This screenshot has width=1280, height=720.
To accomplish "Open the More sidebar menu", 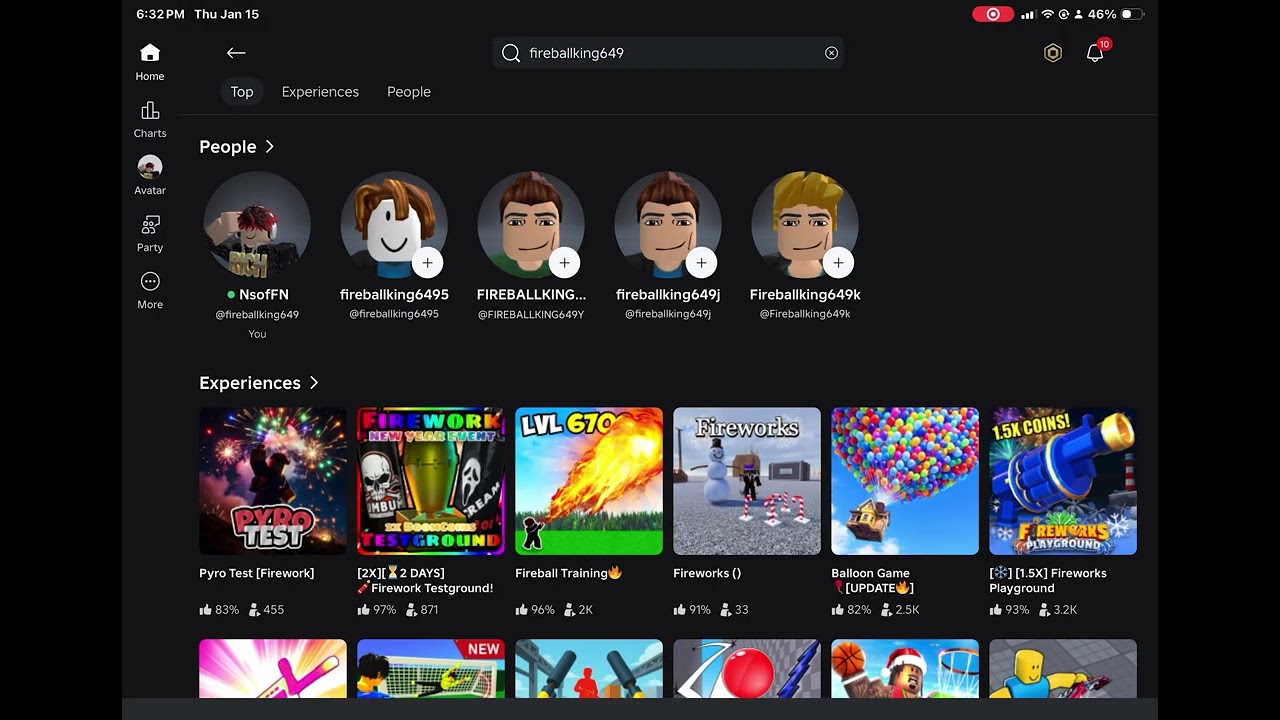I will [150, 290].
